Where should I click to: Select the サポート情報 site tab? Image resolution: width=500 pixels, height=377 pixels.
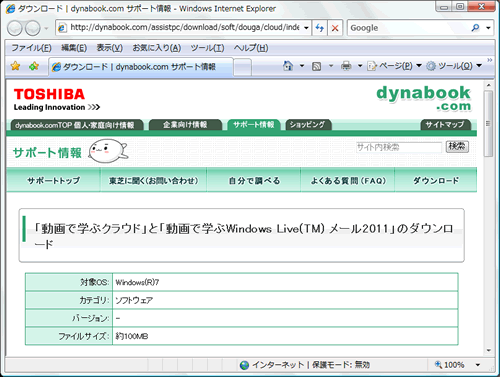(254, 125)
